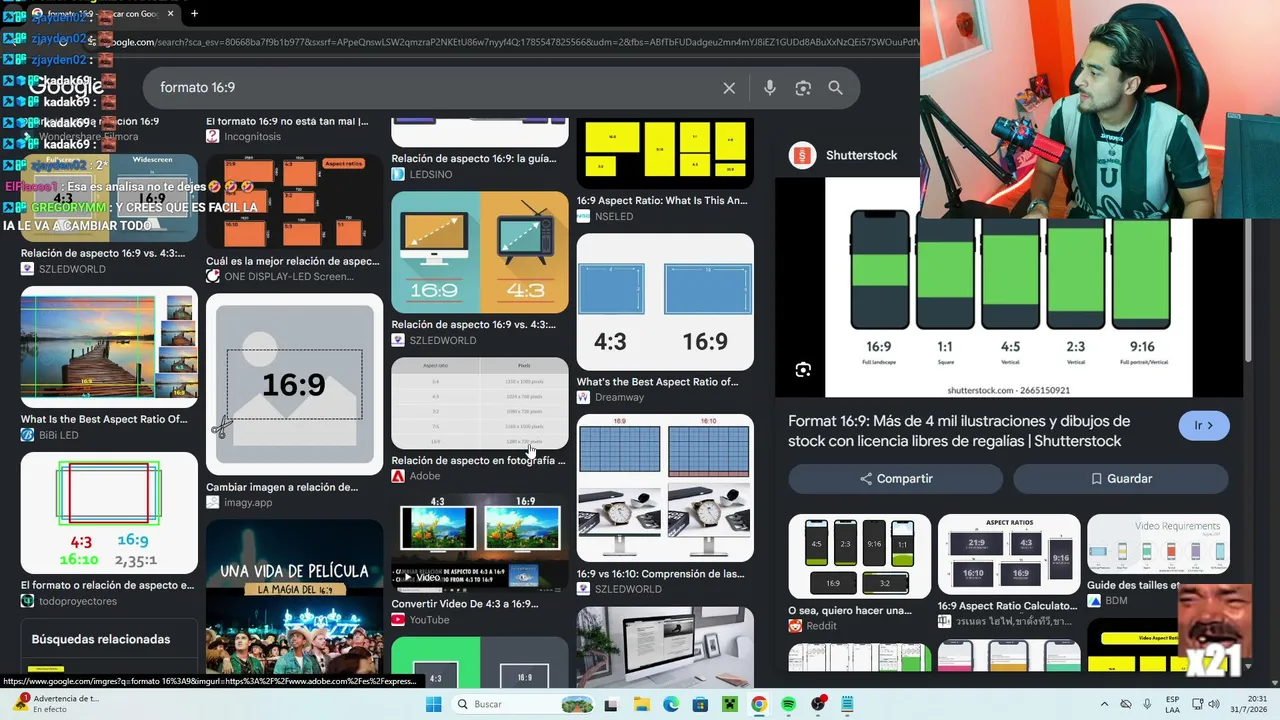Open Spotify from the taskbar
This screenshot has width=1280, height=720.
pyautogui.click(x=788, y=704)
